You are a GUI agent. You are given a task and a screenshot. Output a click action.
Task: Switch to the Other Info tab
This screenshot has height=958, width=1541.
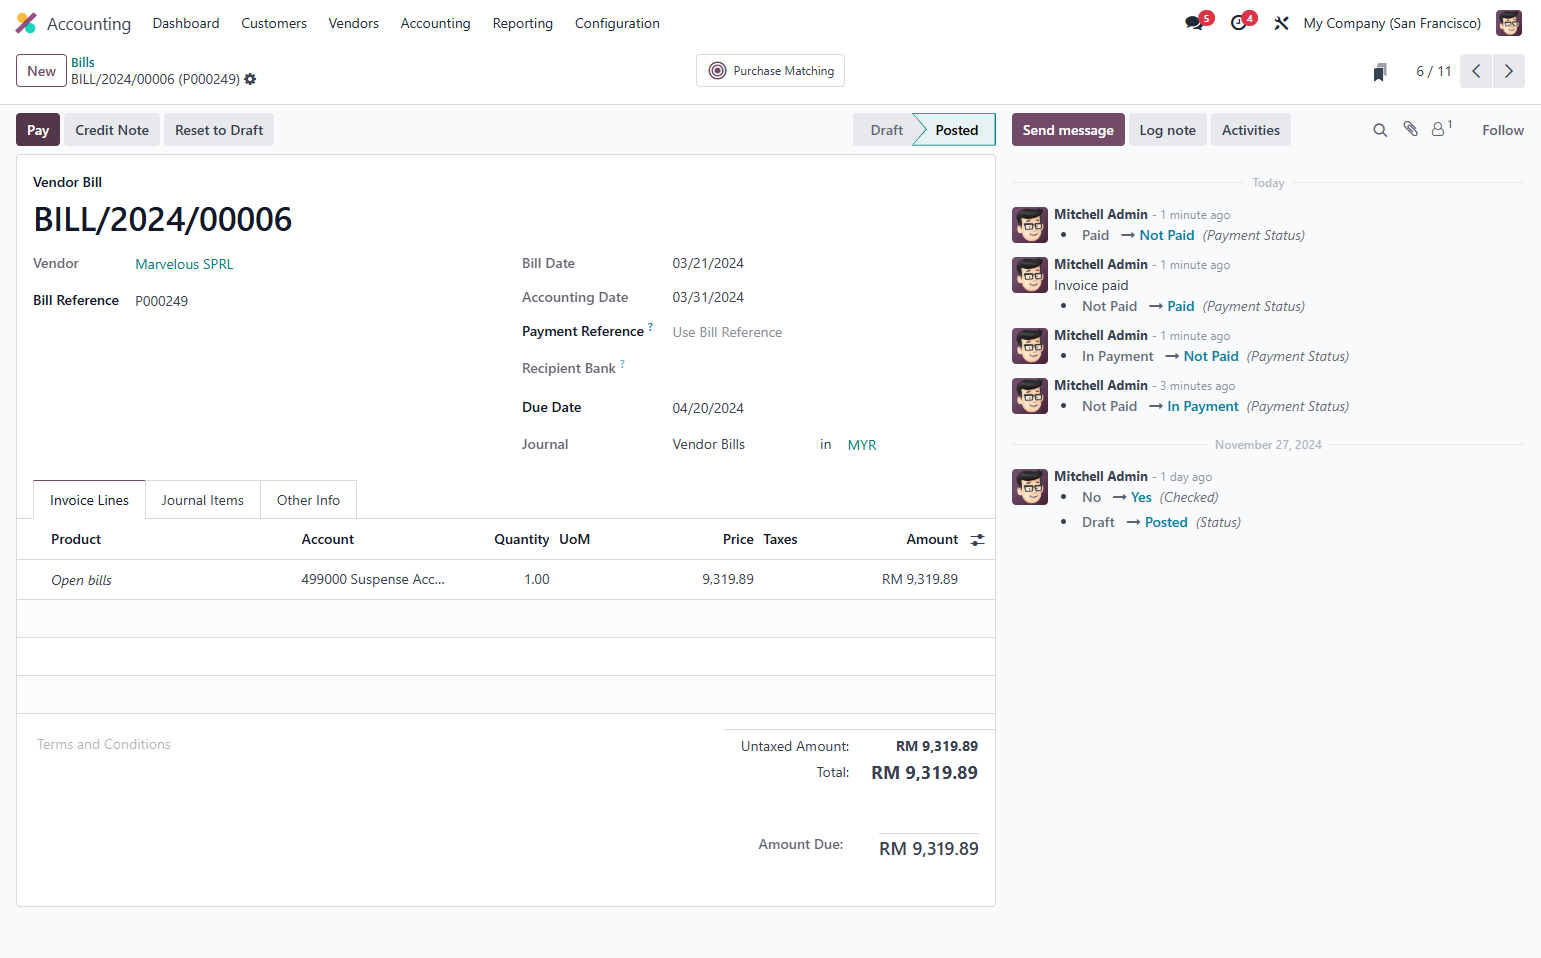(x=308, y=500)
